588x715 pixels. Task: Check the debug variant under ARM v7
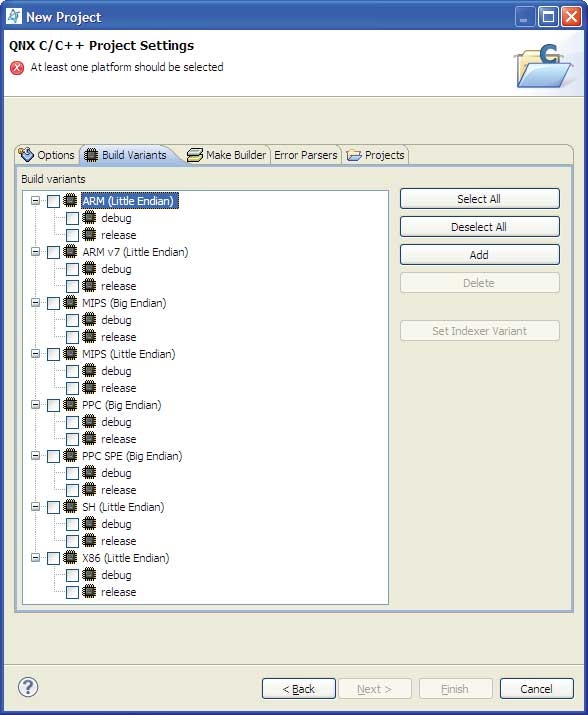click(x=73, y=269)
